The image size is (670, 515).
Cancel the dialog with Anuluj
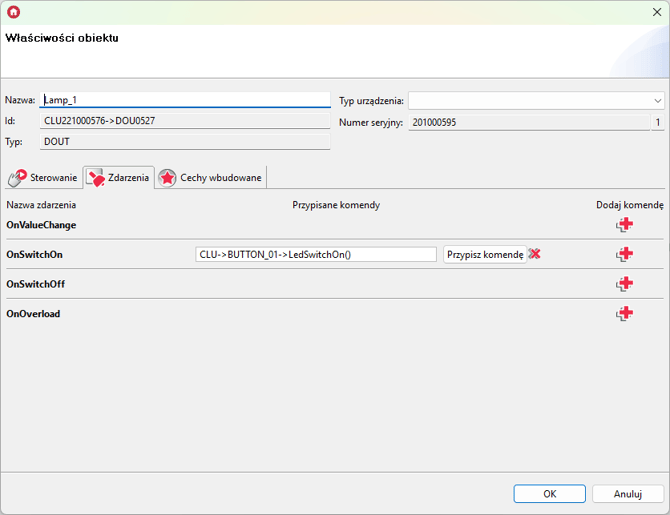[627, 494]
